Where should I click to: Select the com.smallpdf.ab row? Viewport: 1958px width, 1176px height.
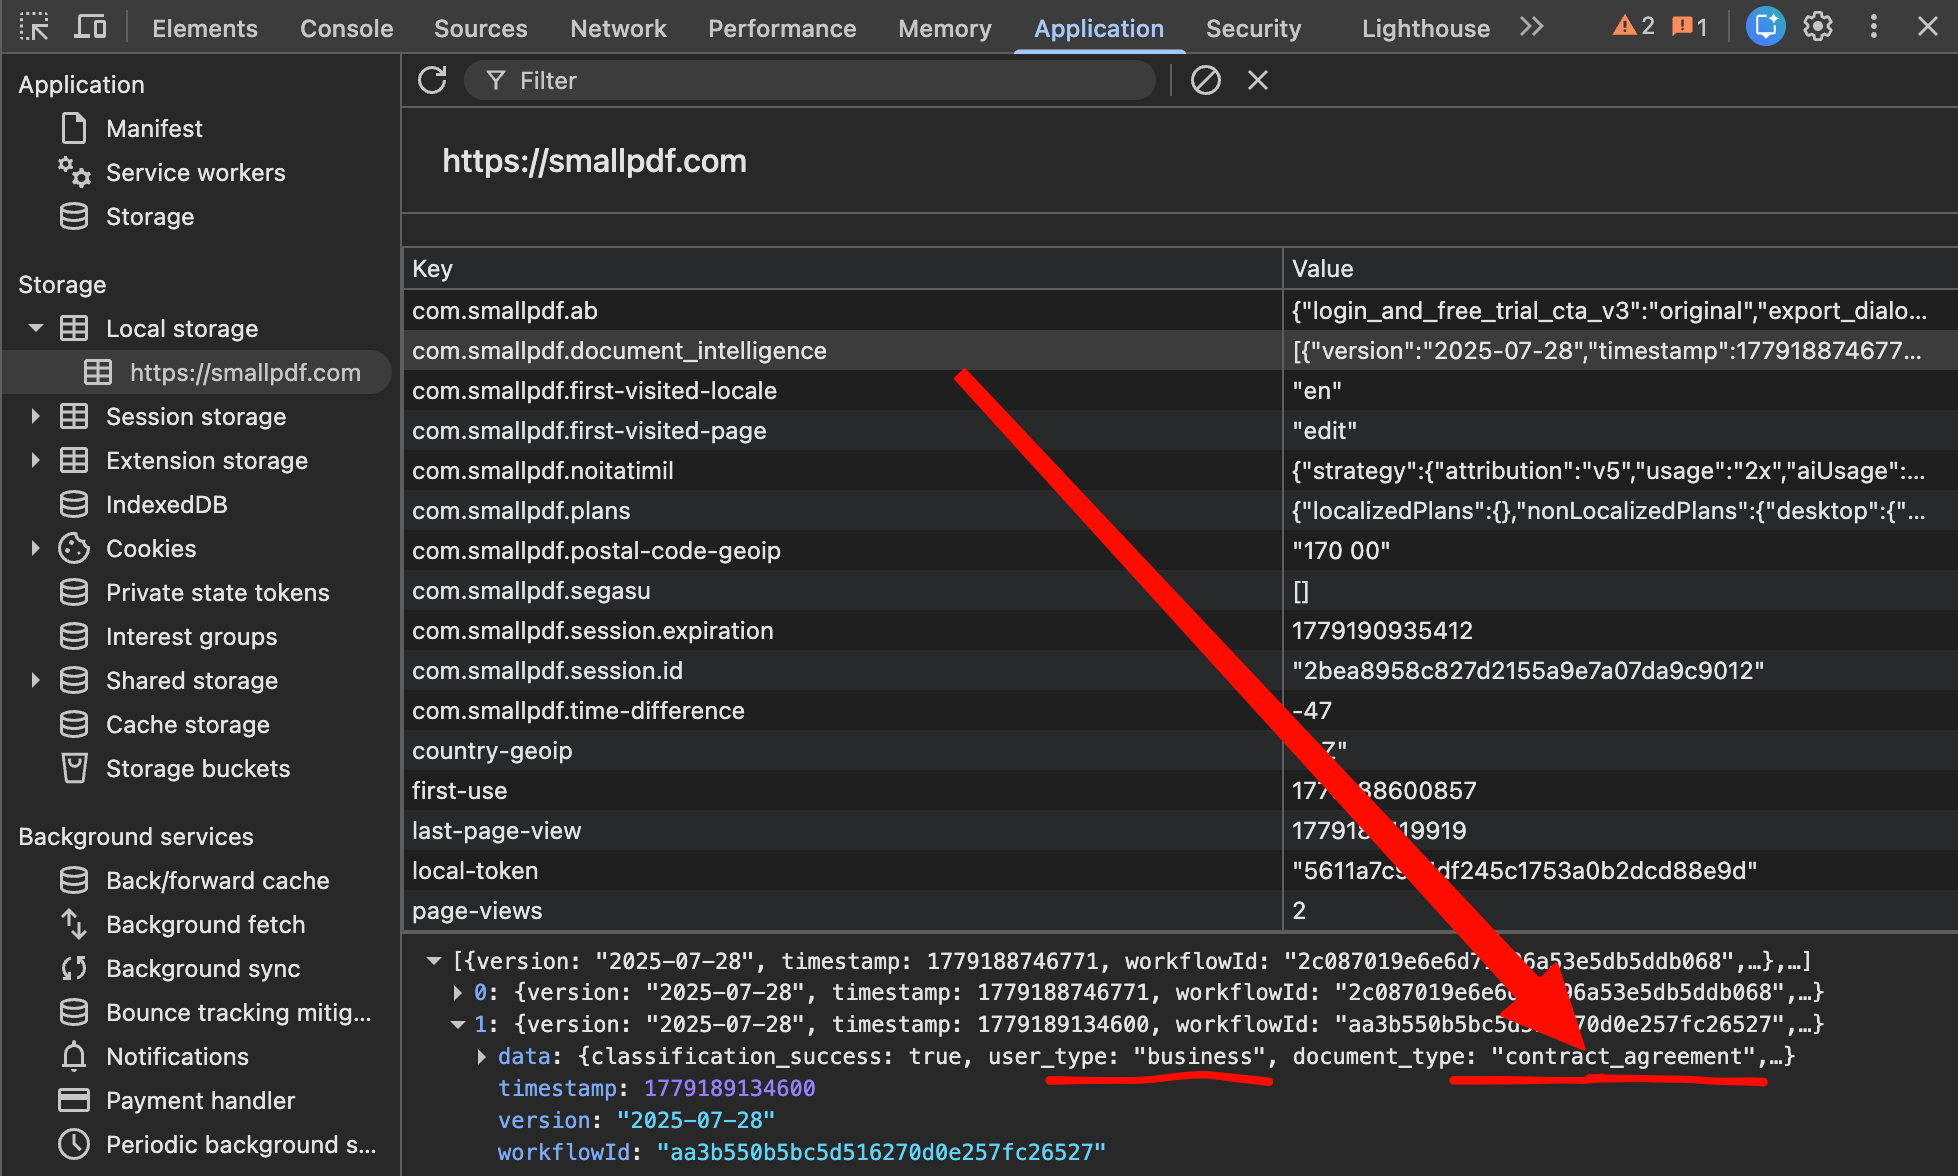[x=1180, y=311]
